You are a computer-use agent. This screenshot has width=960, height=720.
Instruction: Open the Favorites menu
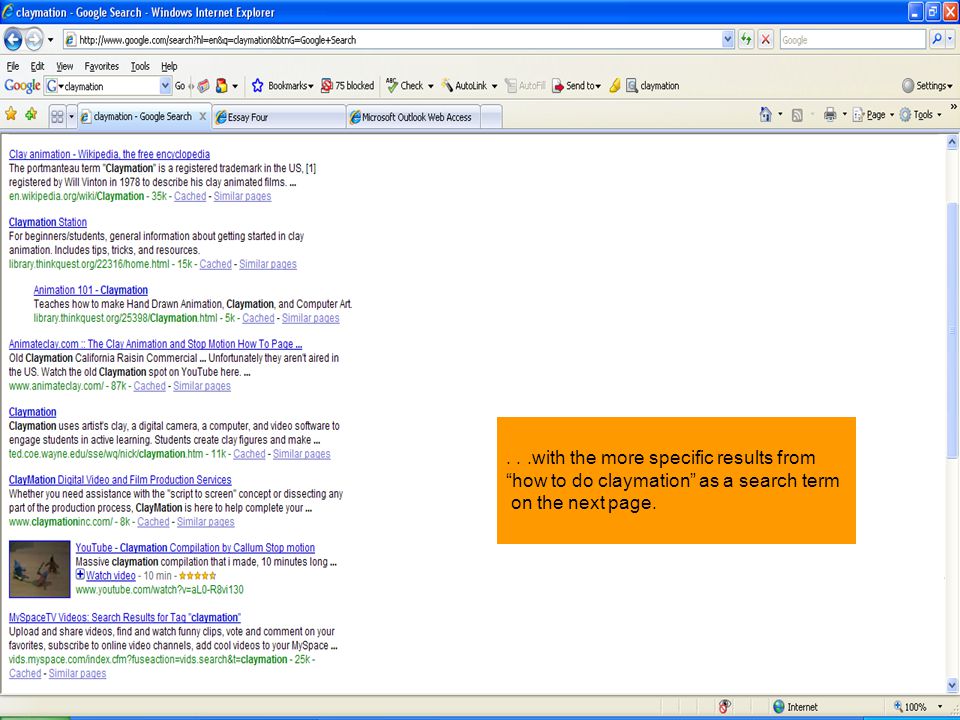(x=102, y=66)
